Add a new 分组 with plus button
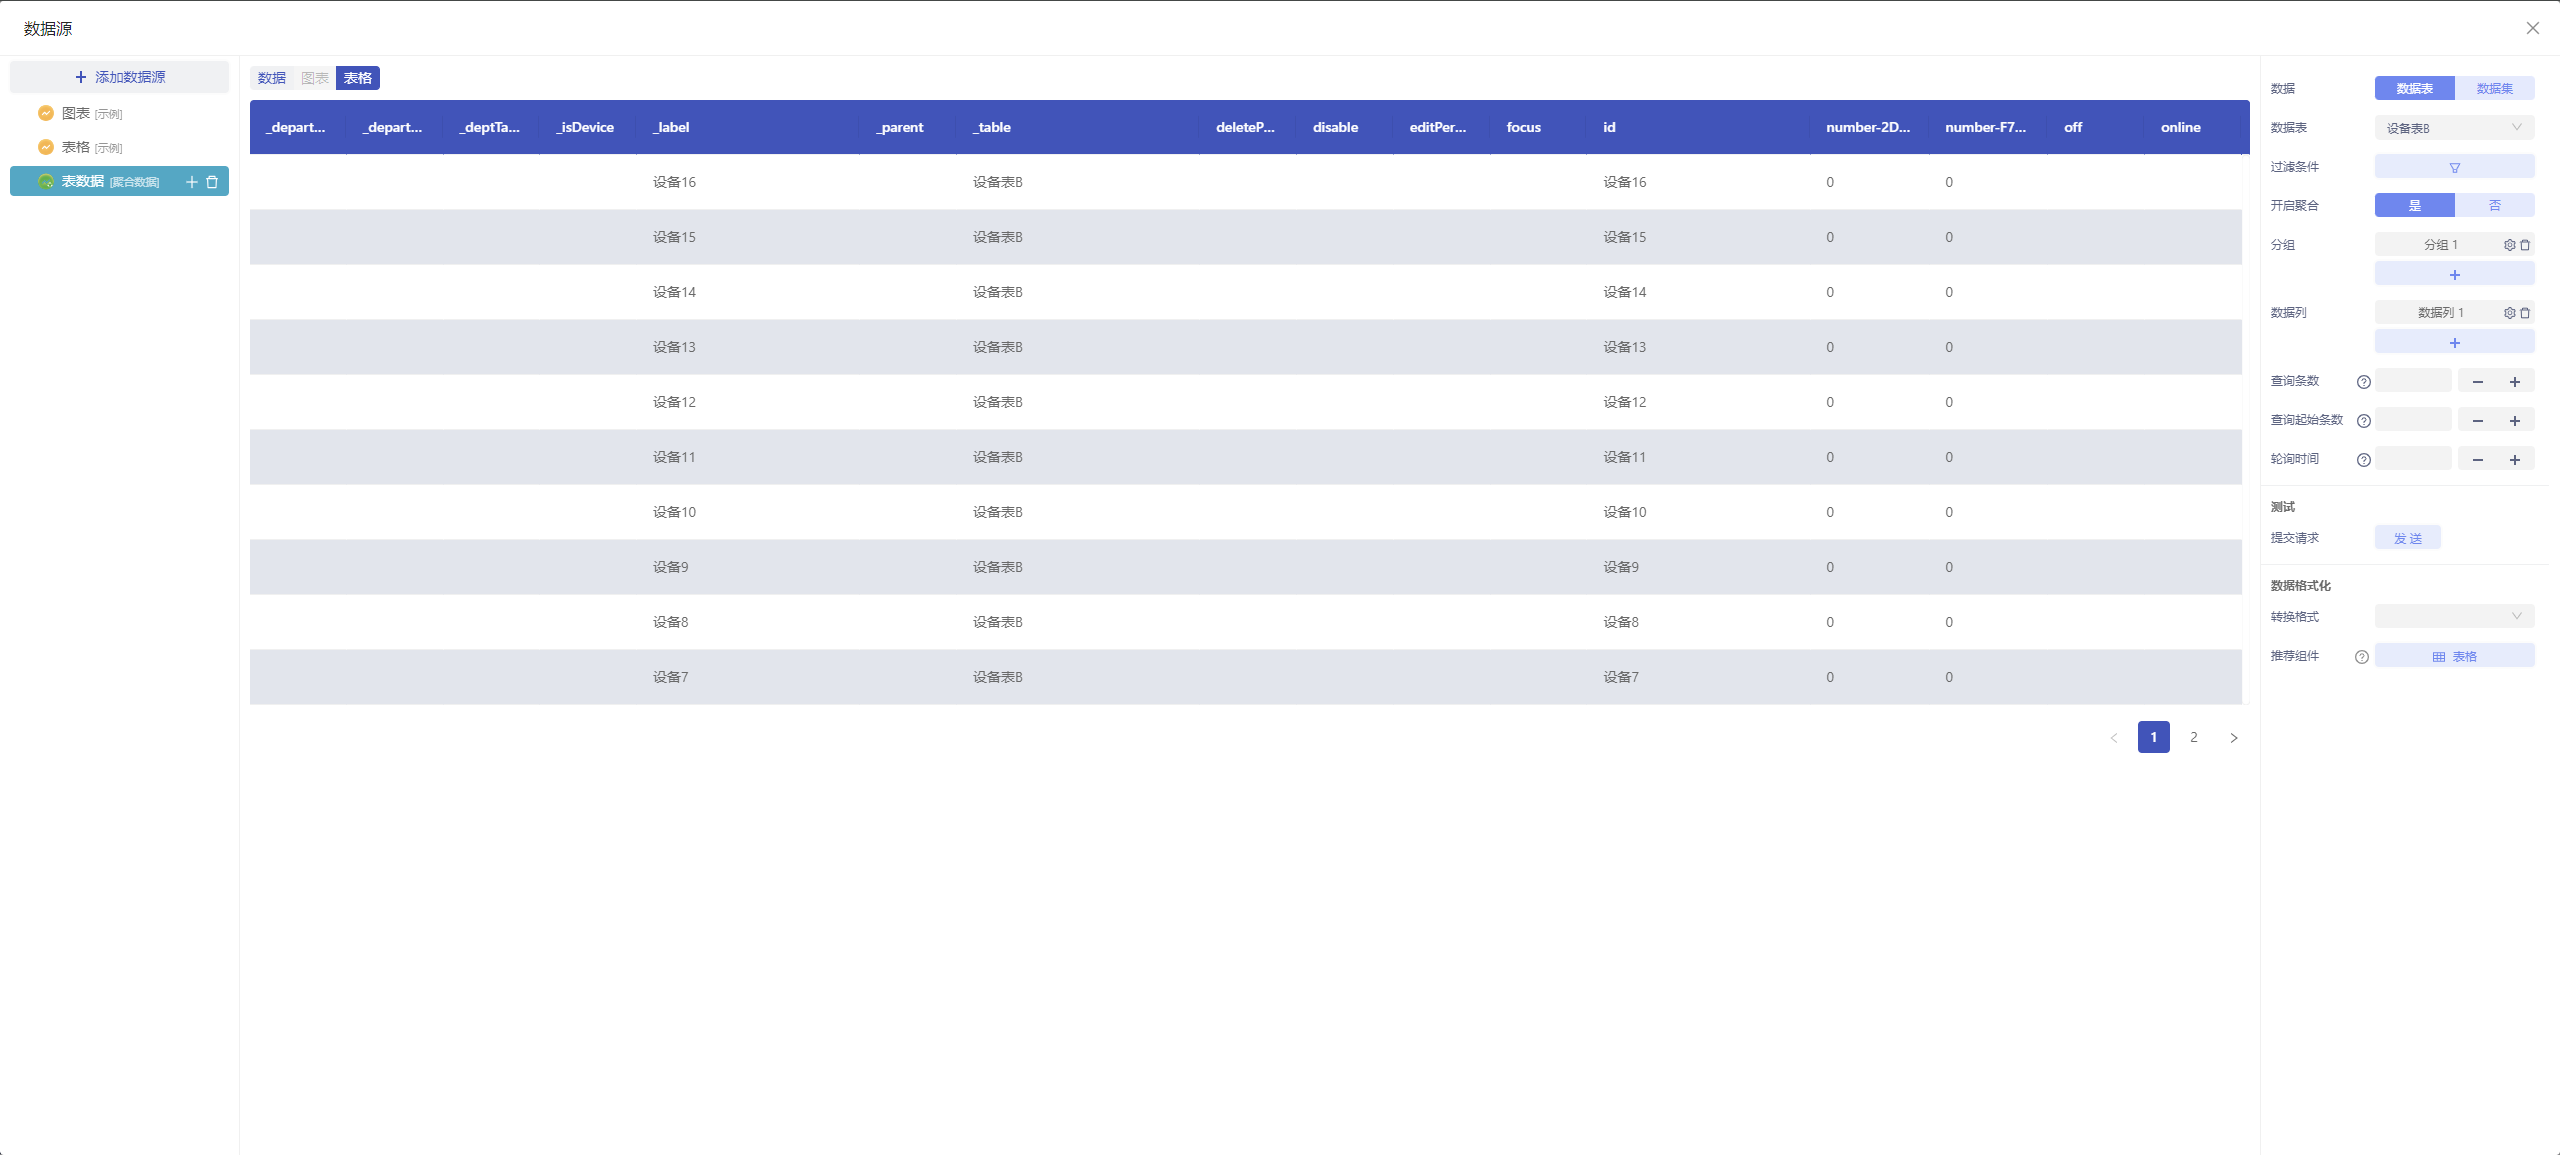Image resolution: width=2560 pixels, height=1155 pixels. (2454, 274)
